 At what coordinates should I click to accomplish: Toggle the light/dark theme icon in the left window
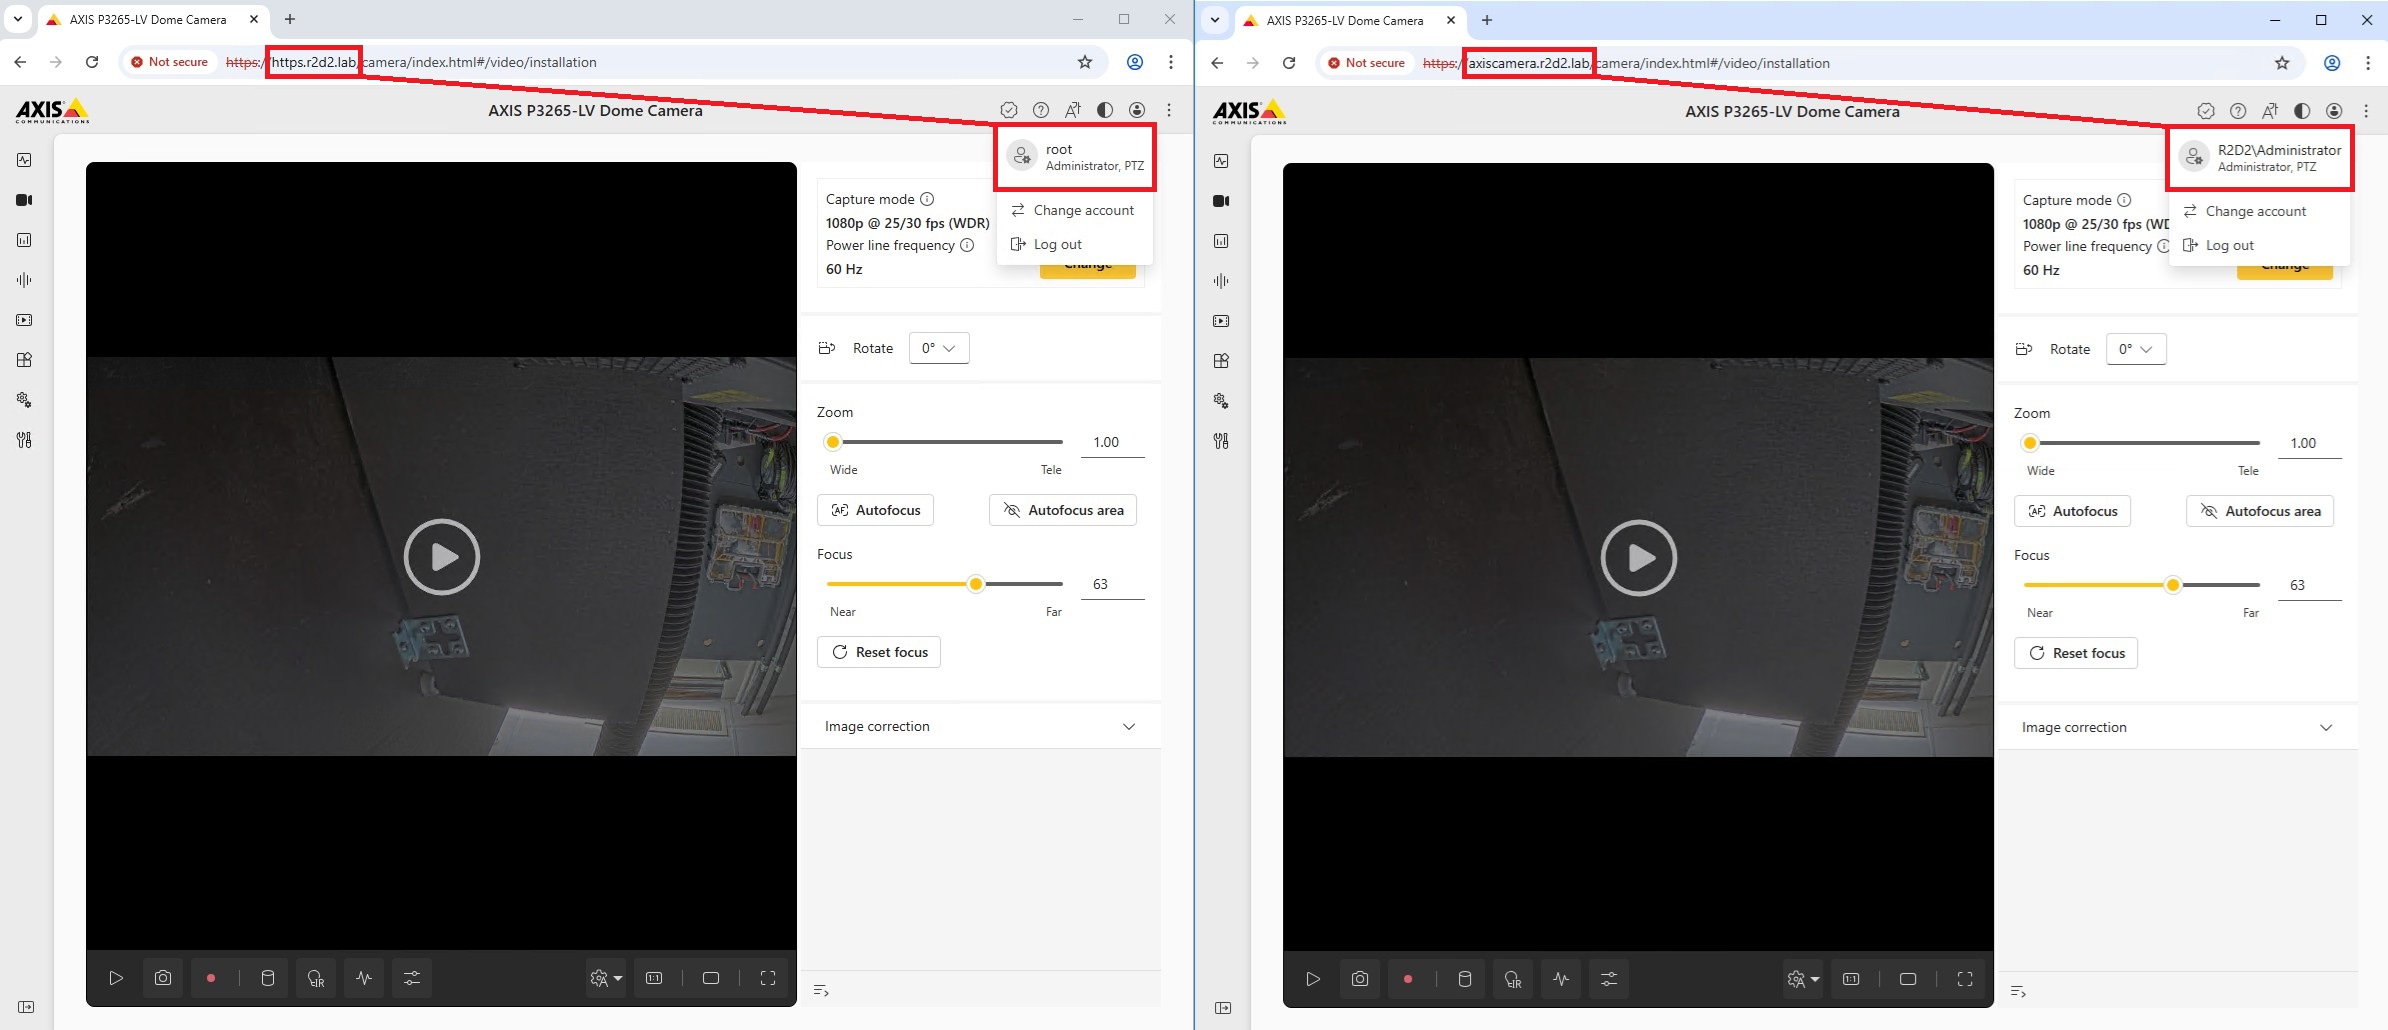click(x=1104, y=110)
